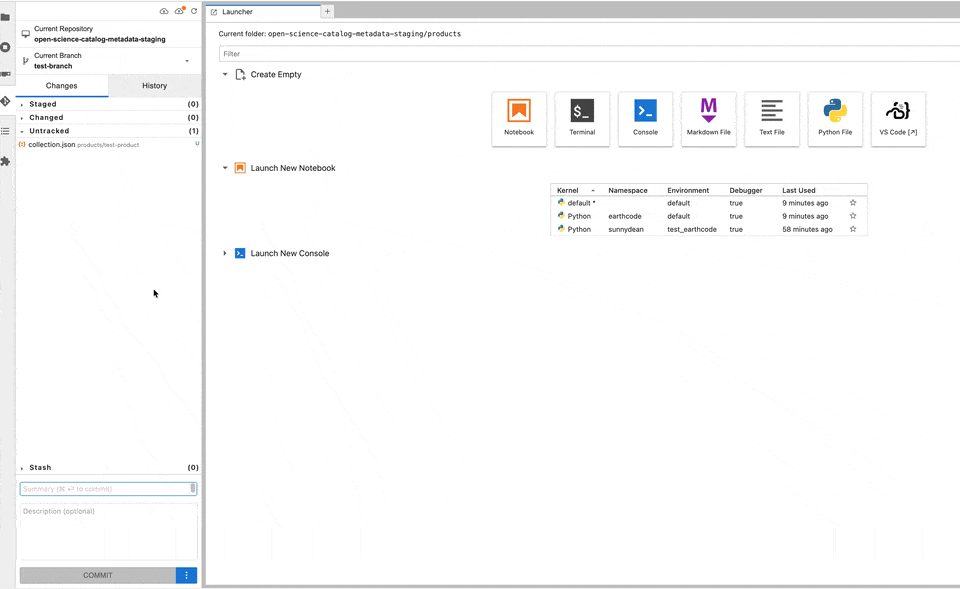Pull latest changes with cloud download icon
Screen dimensions: 960x589
click(164, 11)
